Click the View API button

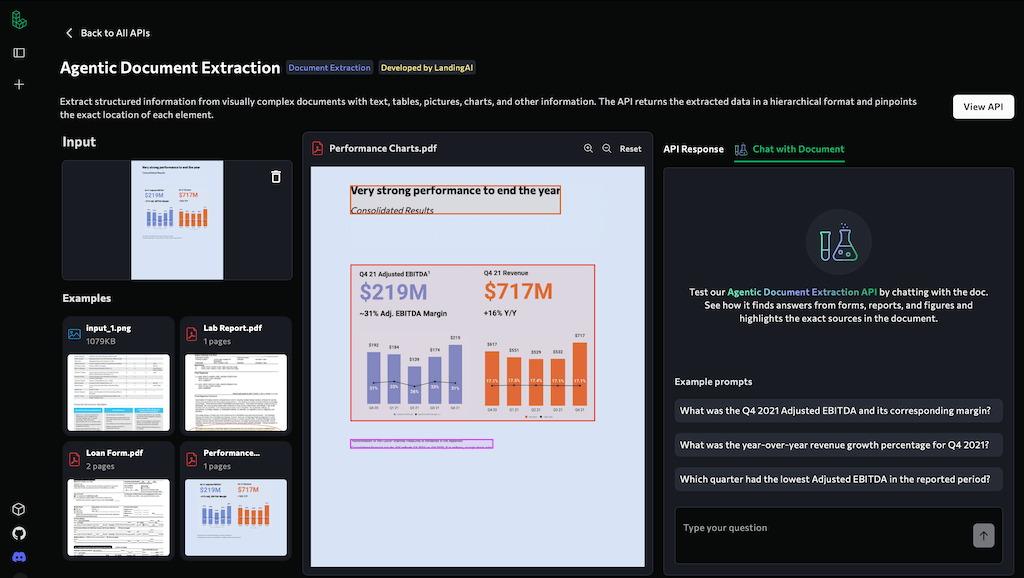983,107
